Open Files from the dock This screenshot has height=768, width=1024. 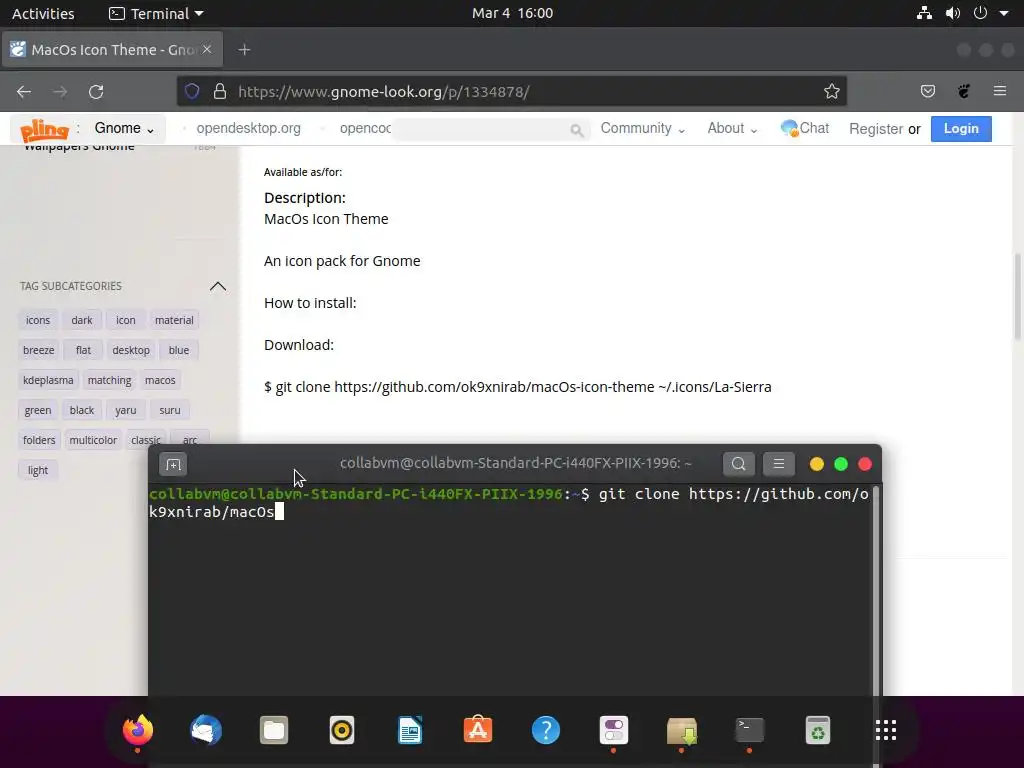point(274,729)
